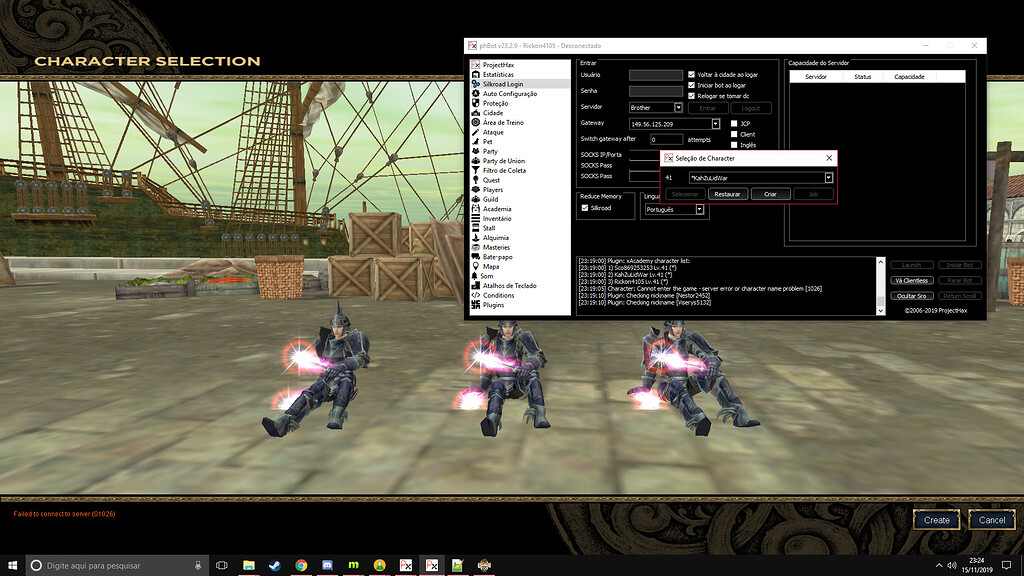
Task: Click the Vá Clientless button
Action: [x=912, y=280]
